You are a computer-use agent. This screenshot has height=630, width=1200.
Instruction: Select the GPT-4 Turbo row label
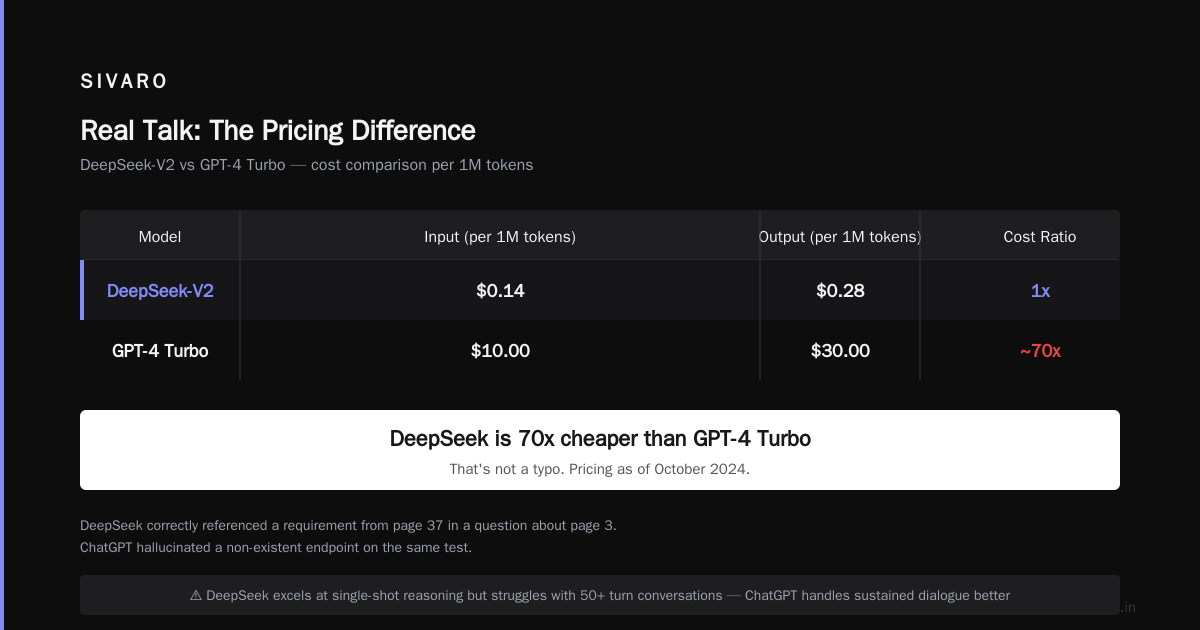pos(160,351)
